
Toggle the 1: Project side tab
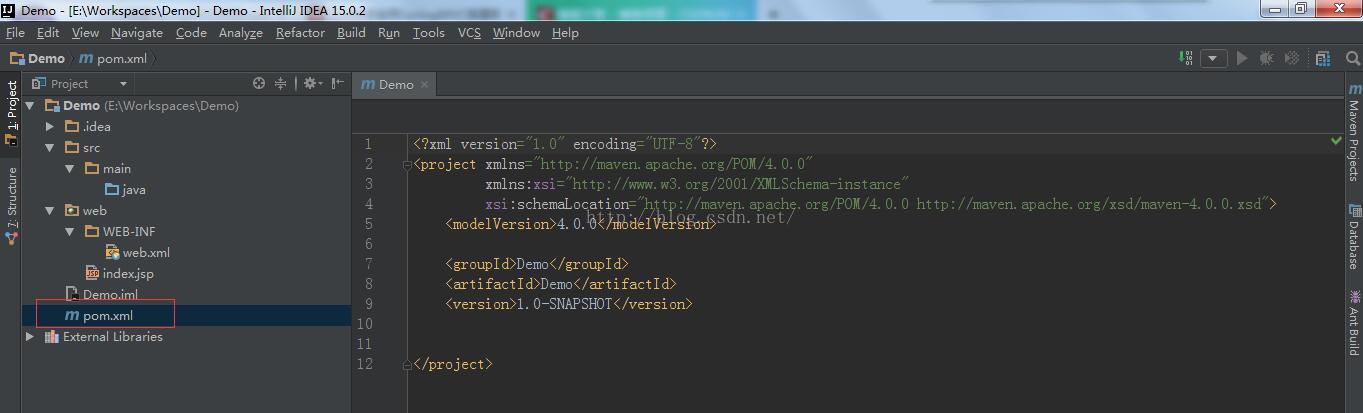[x=11, y=112]
